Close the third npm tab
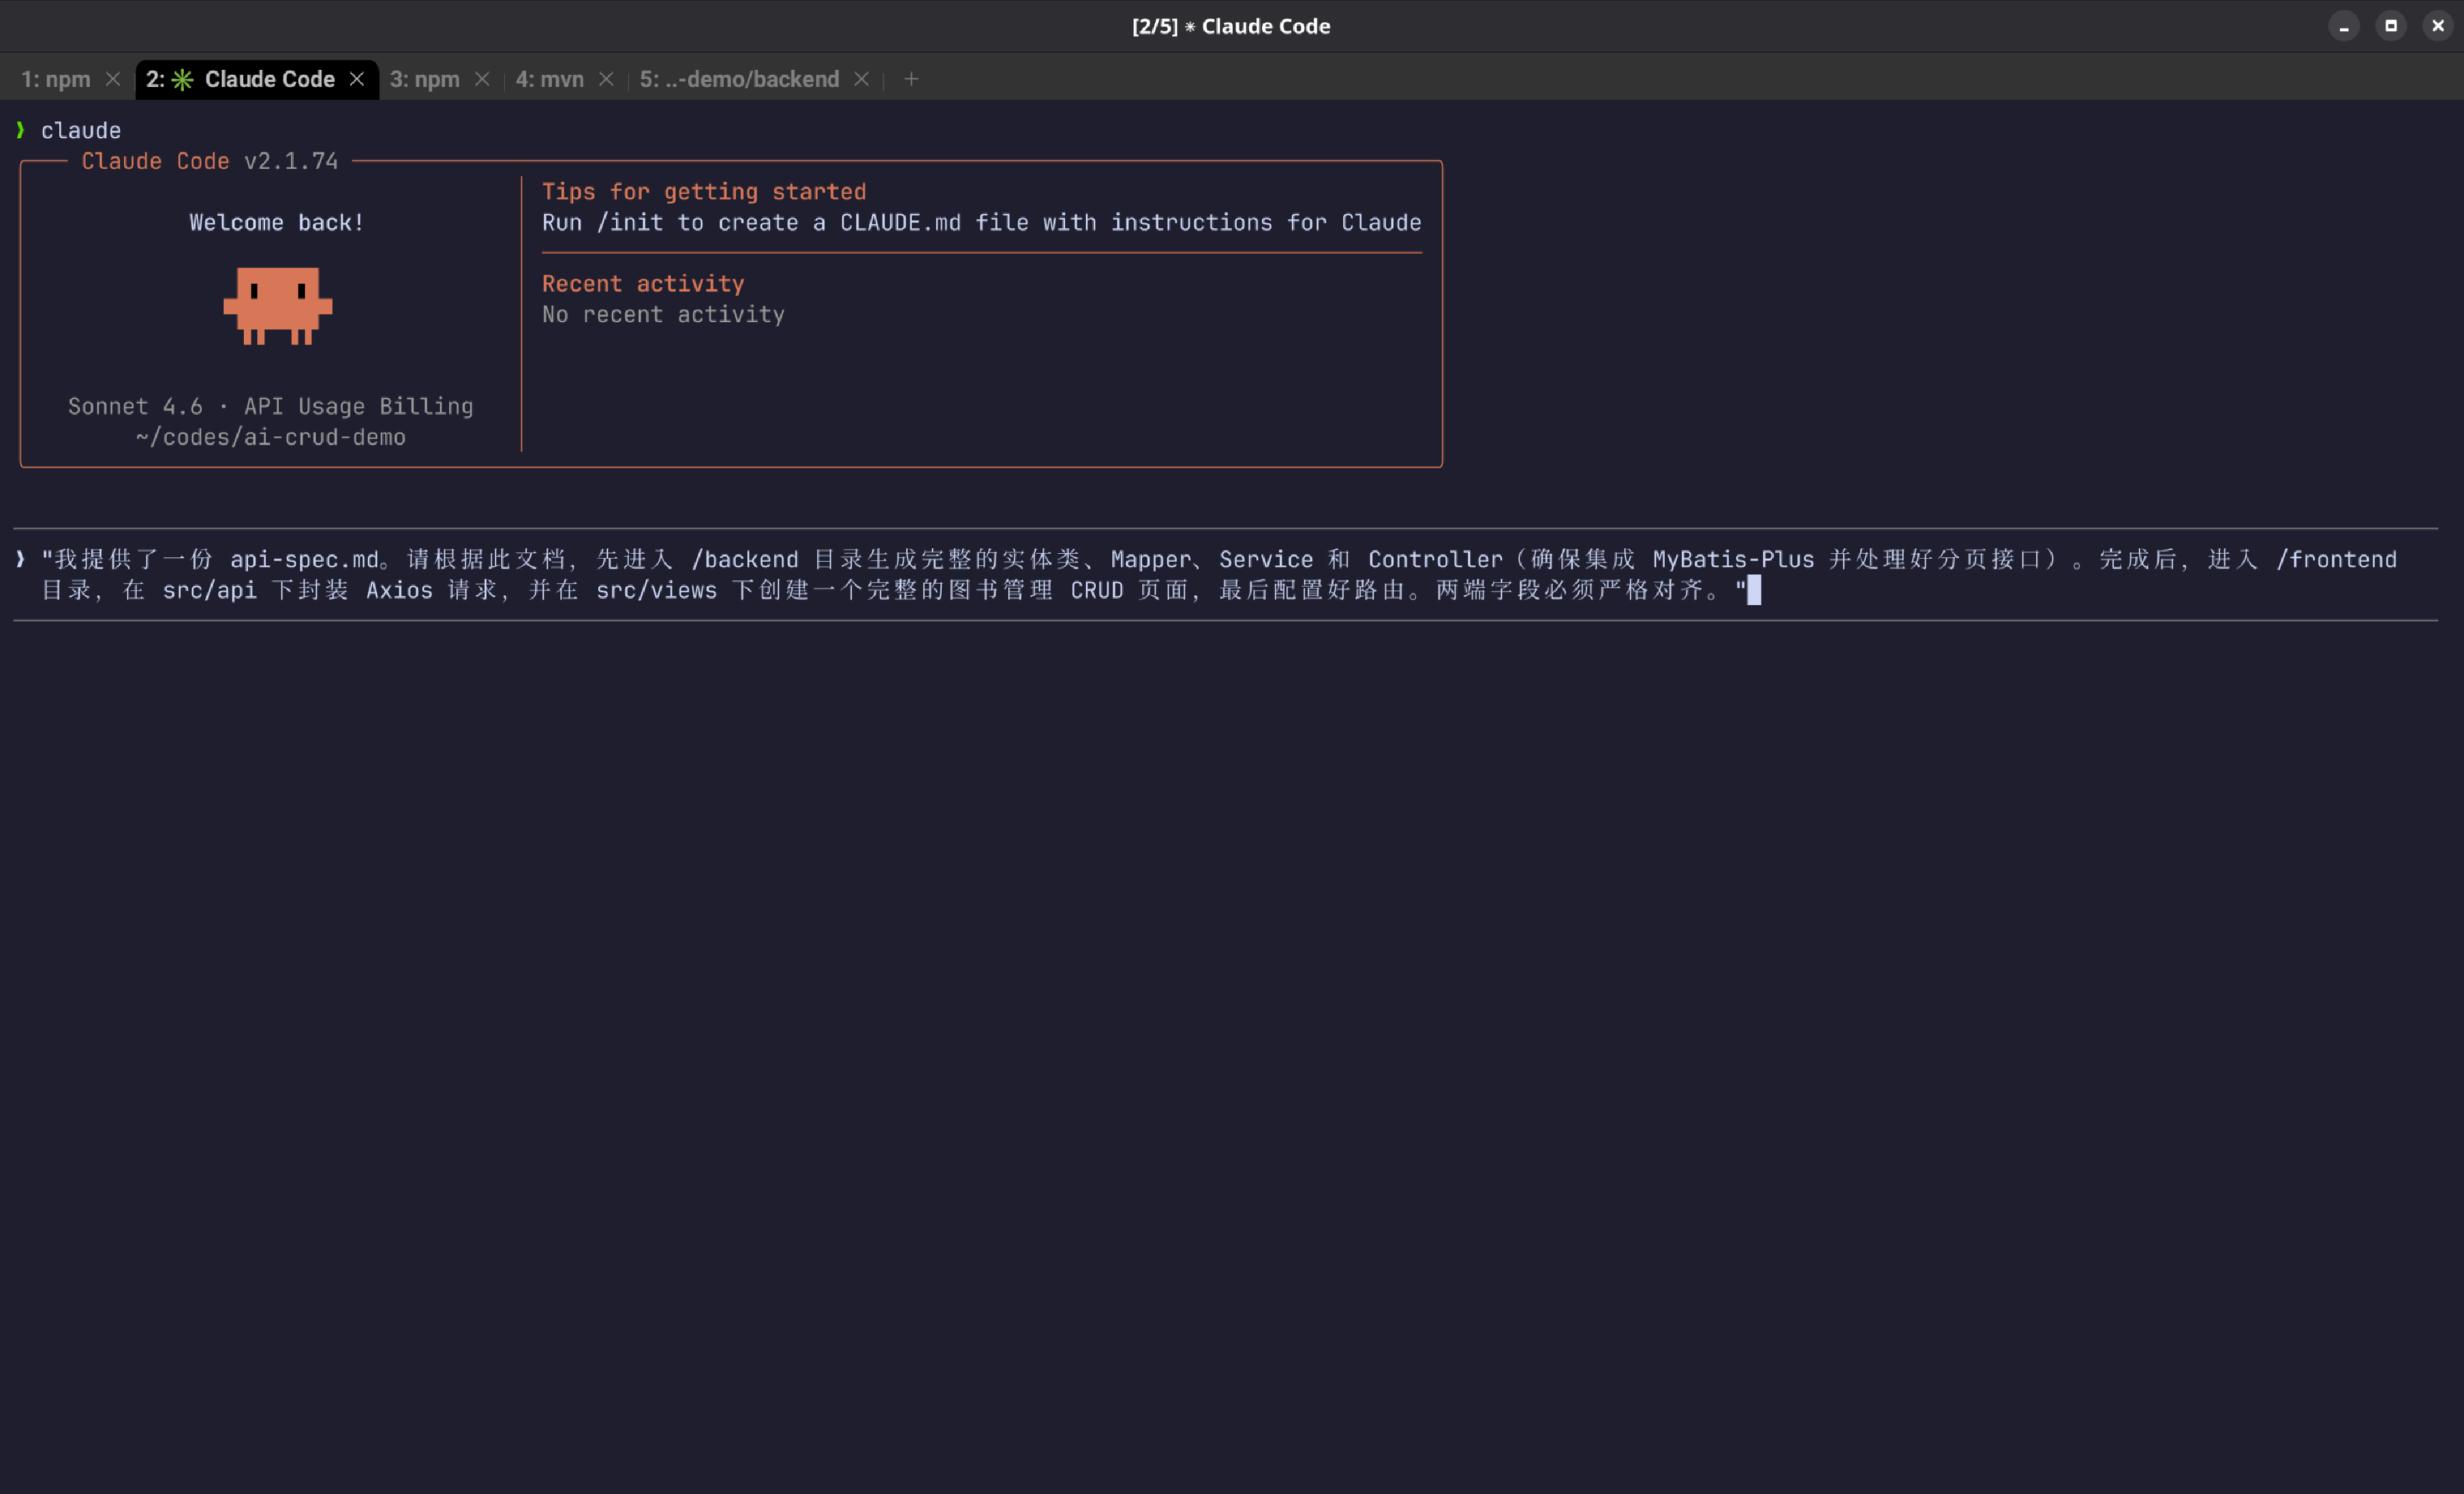 tap(482, 79)
